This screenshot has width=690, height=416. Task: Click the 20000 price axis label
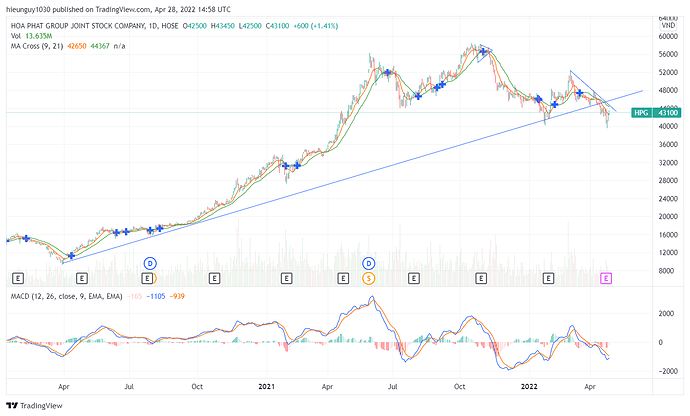(x=668, y=217)
